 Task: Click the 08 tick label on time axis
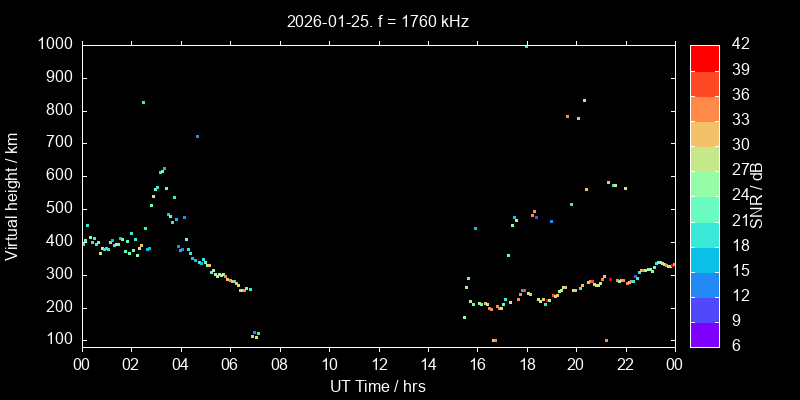279,365
